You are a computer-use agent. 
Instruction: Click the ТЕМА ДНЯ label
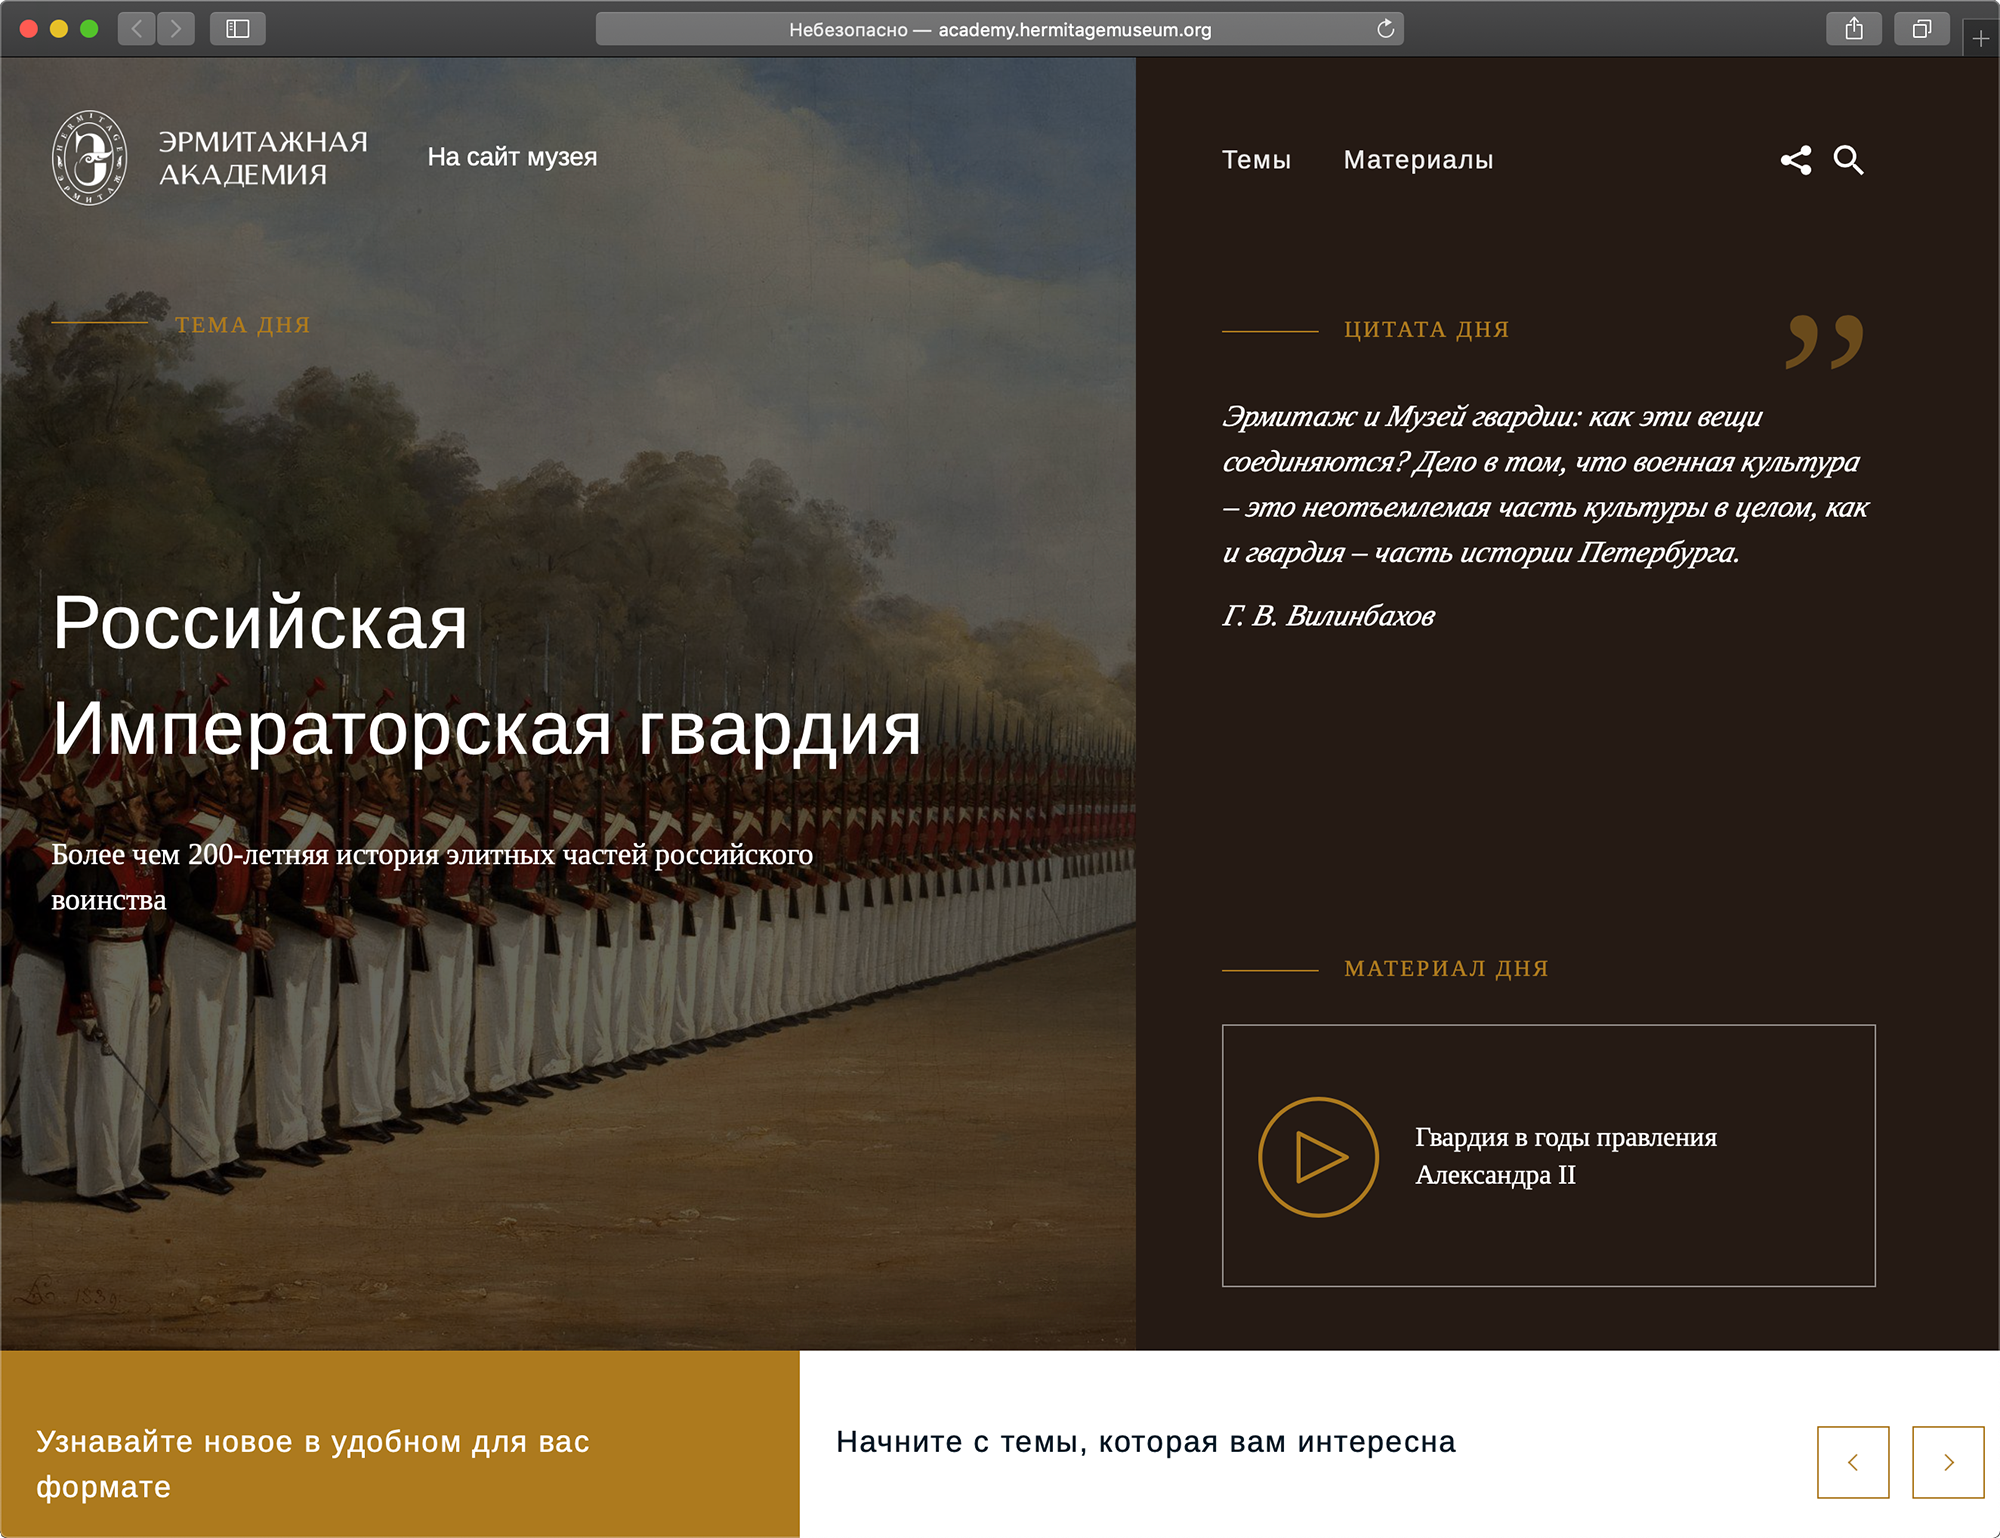pos(242,325)
